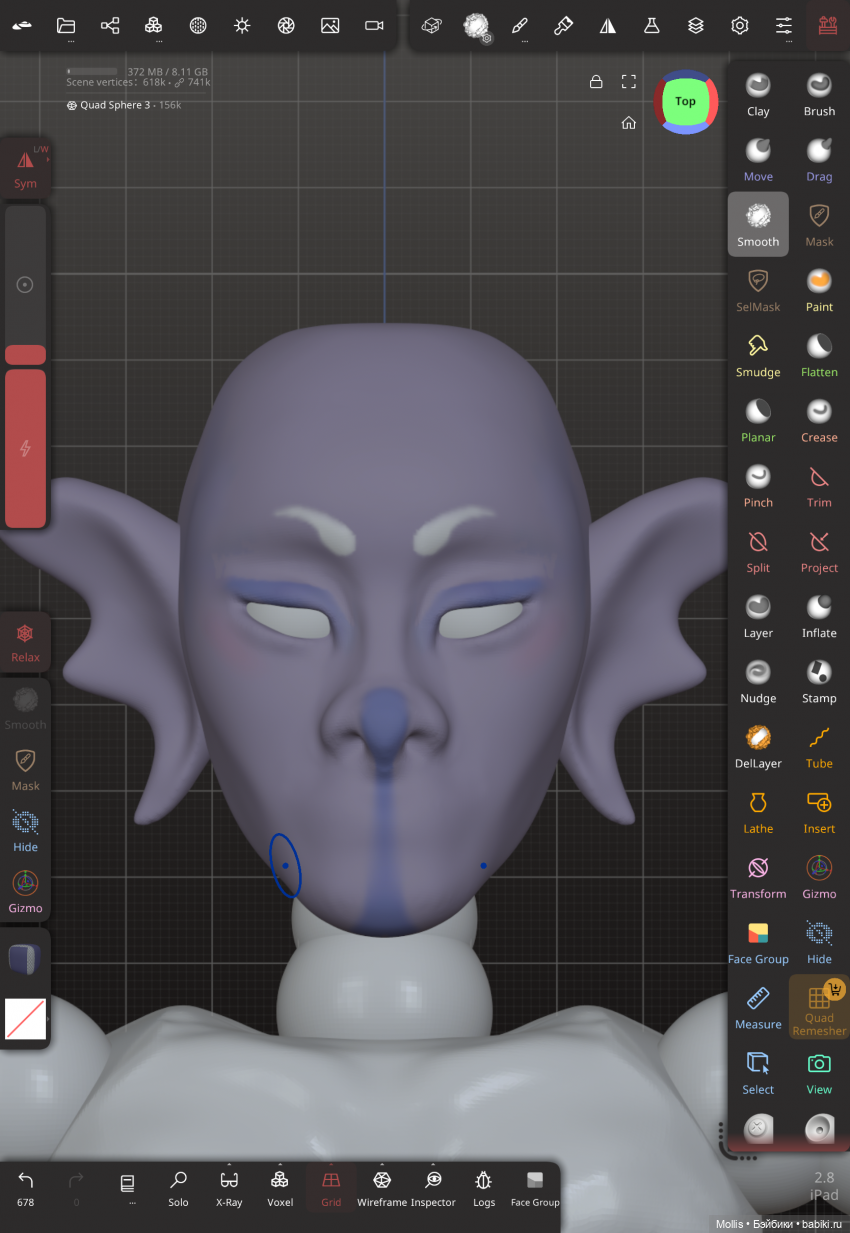The height and width of the screenshot is (1233, 850).
Task: Toggle Solo mode
Action: coord(178,1188)
